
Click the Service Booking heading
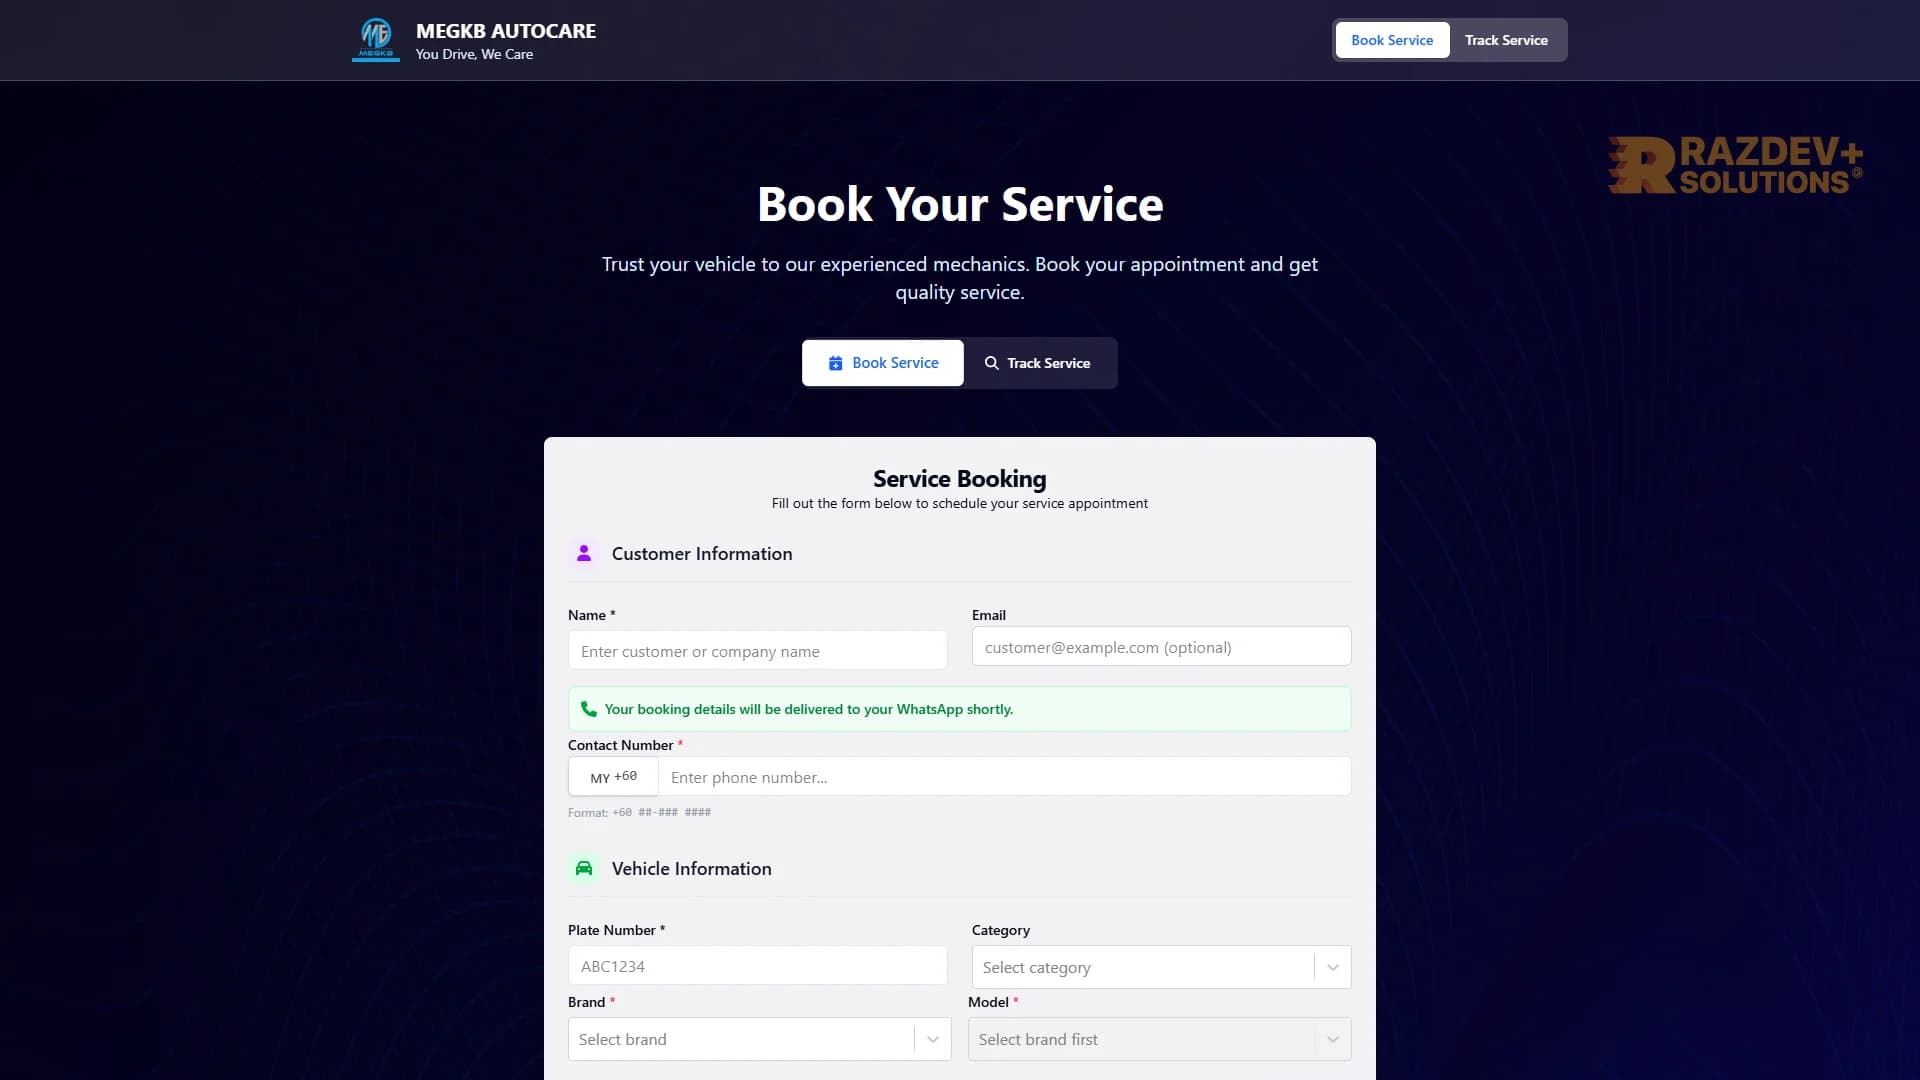click(x=959, y=479)
